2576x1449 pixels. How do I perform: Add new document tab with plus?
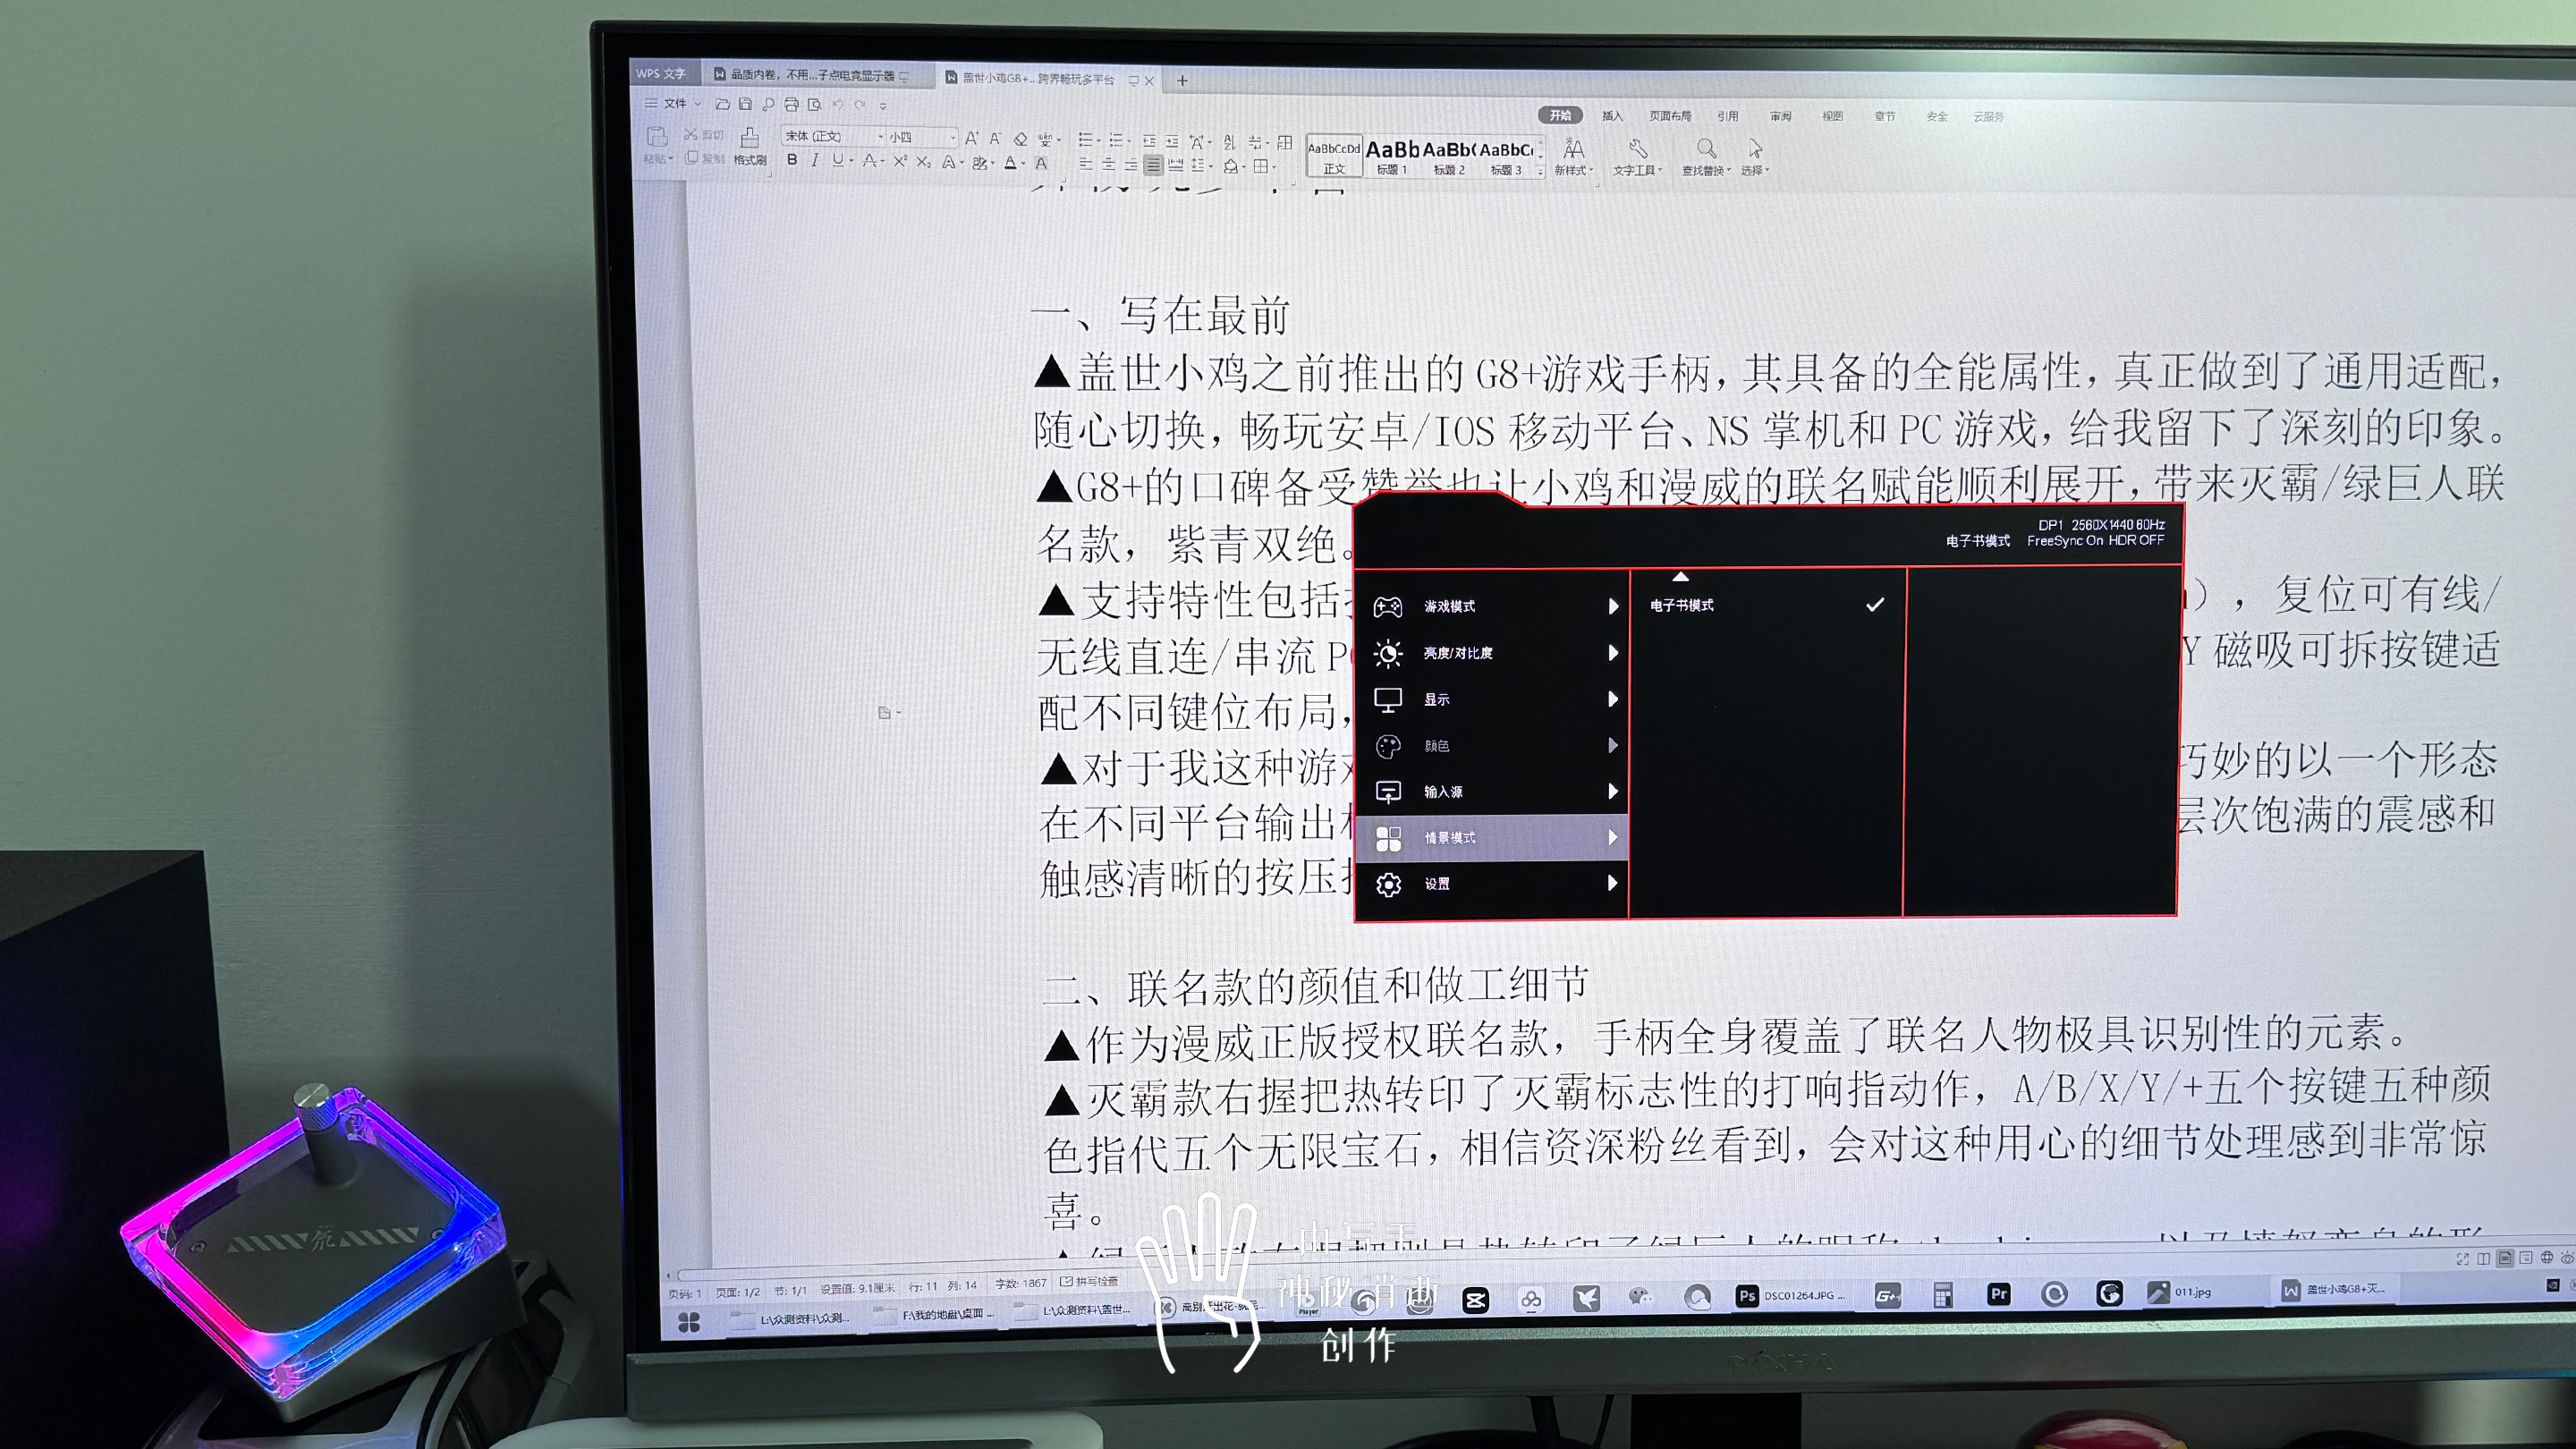[1182, 80]
